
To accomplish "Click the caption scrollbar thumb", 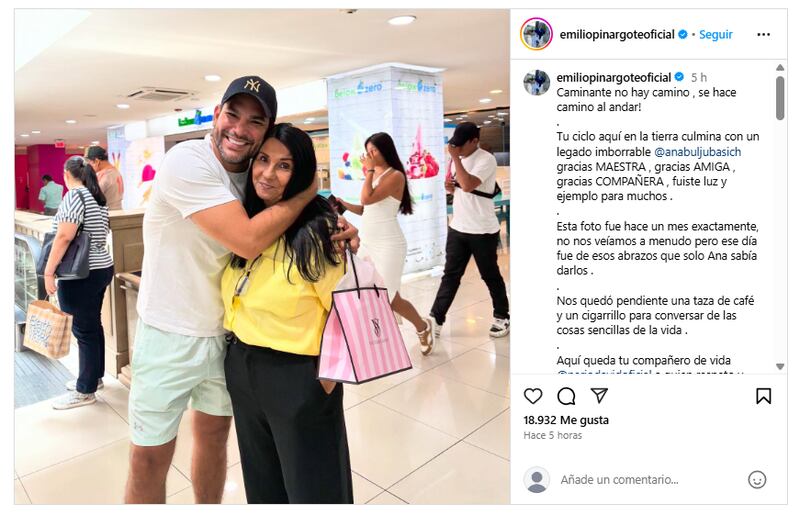I will pos(780,98).
